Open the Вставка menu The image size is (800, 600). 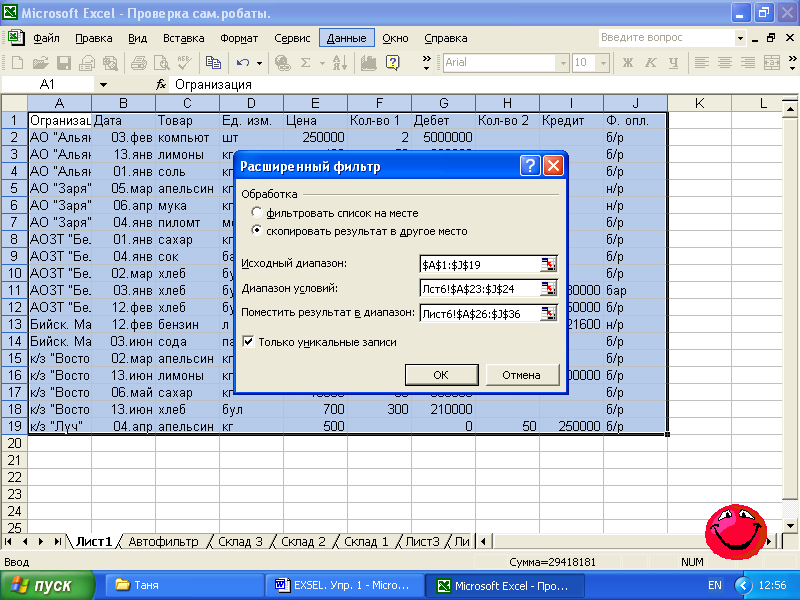tap(184, 38)
